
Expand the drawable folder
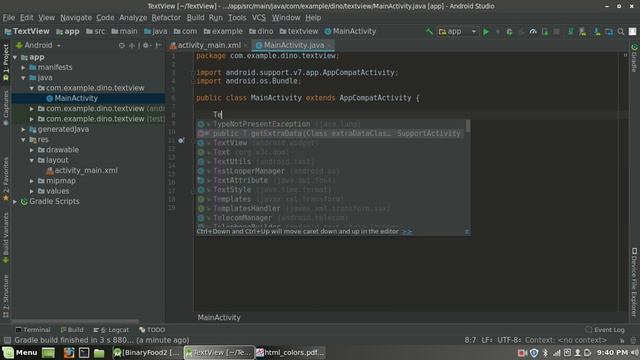[x=32, y=150]
